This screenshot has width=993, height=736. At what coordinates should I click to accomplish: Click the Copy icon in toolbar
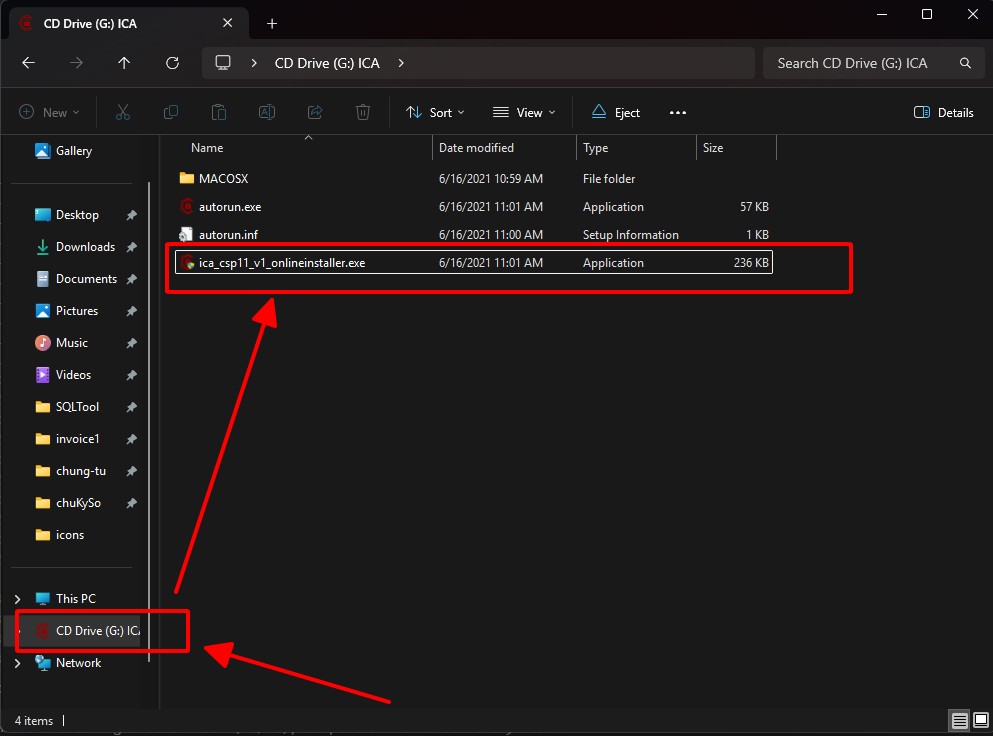(171, 113)
